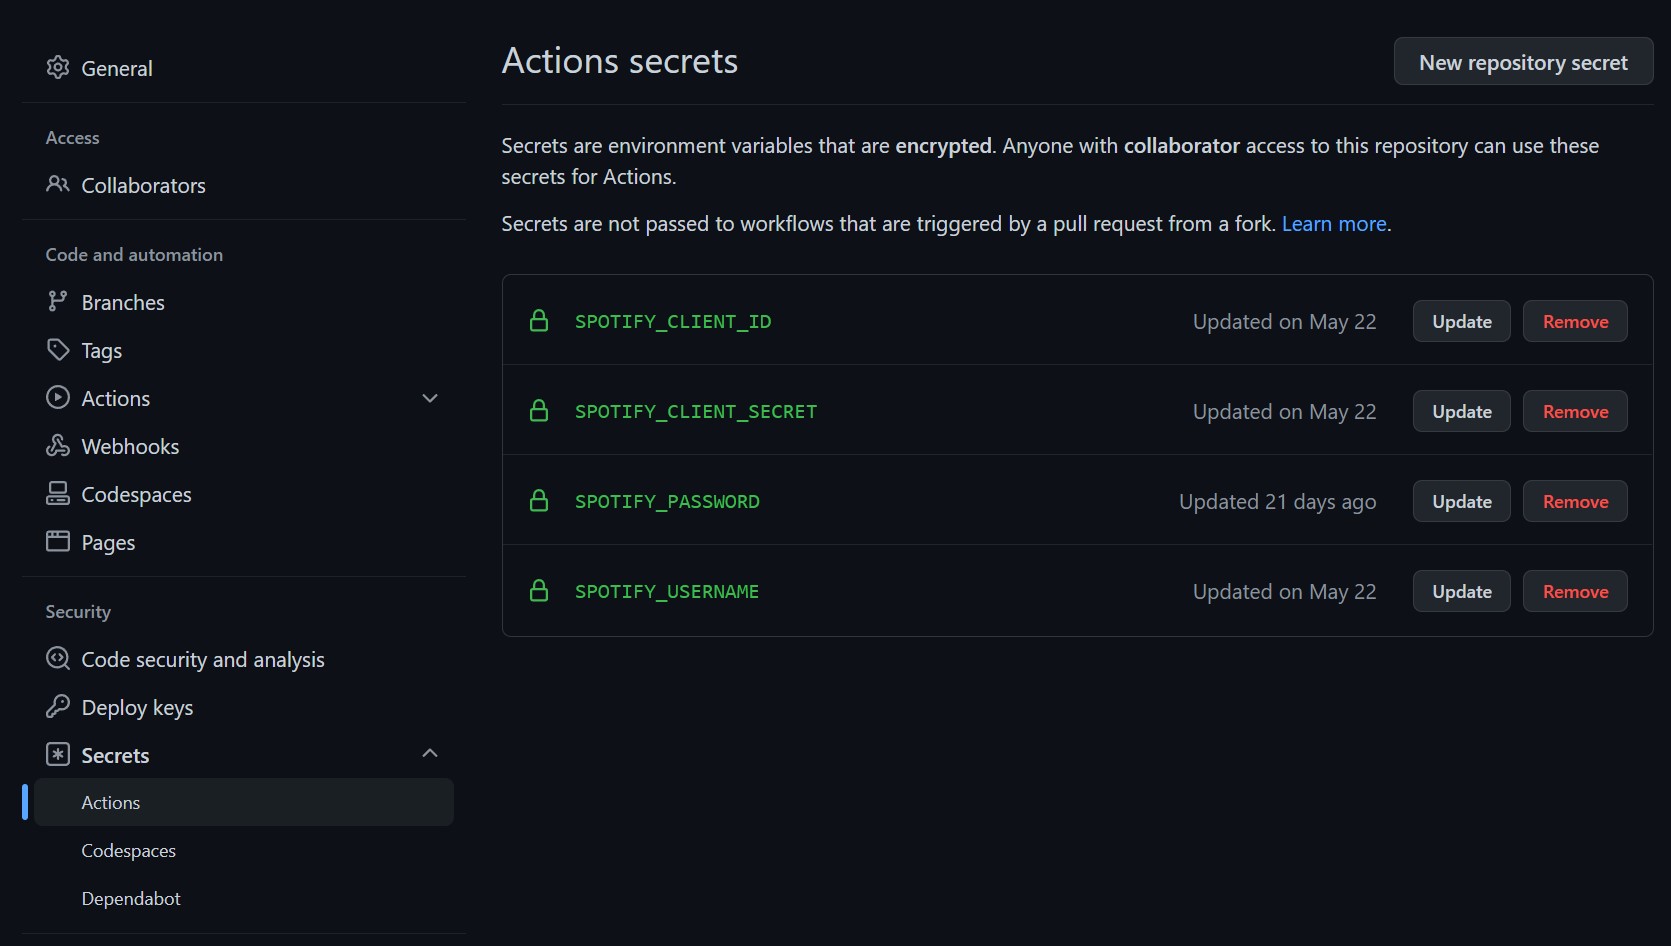Remove the SPOTIFY_CLIENT_SECRET secret
Viewport: 1671px width, 946px height.
pyautogui.click(x=1575, y=411)
